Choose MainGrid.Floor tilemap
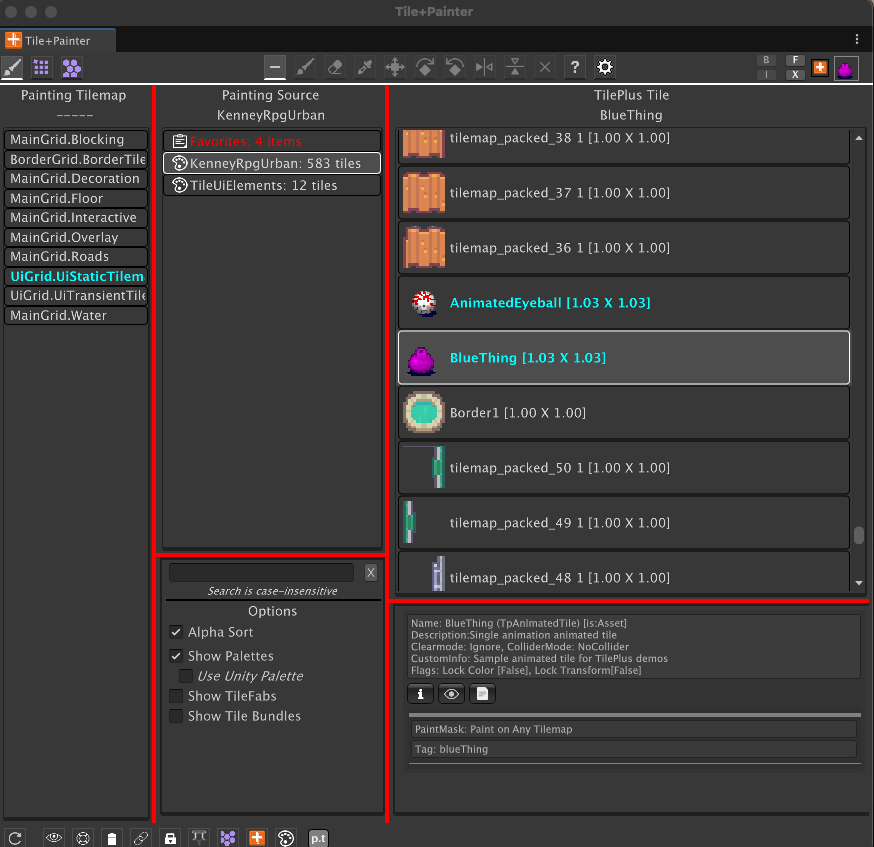874x847 pixels. [76, 198]
